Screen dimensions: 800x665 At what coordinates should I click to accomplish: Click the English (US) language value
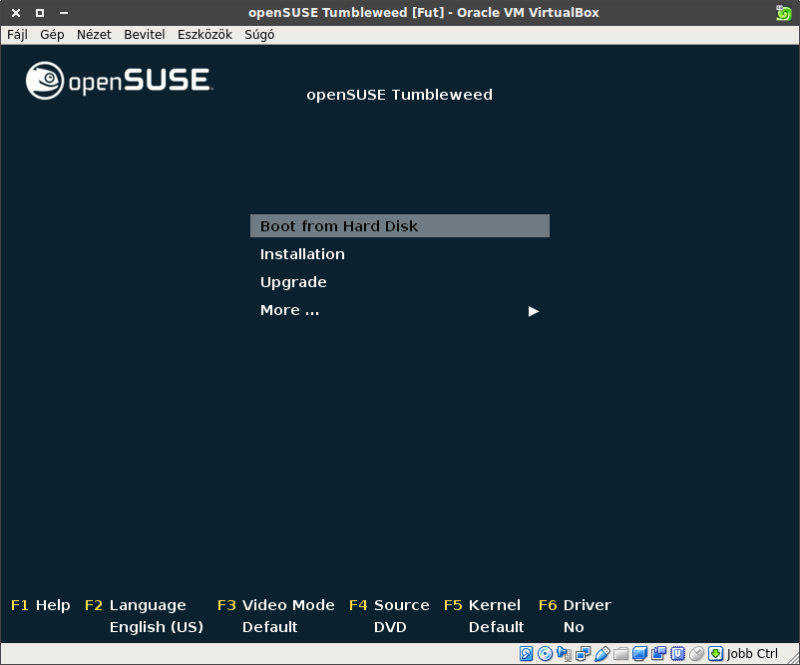pyautogui.click(x=156, y=627)
